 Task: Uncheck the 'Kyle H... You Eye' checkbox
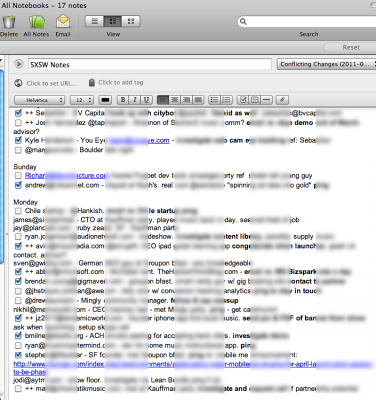18,140
